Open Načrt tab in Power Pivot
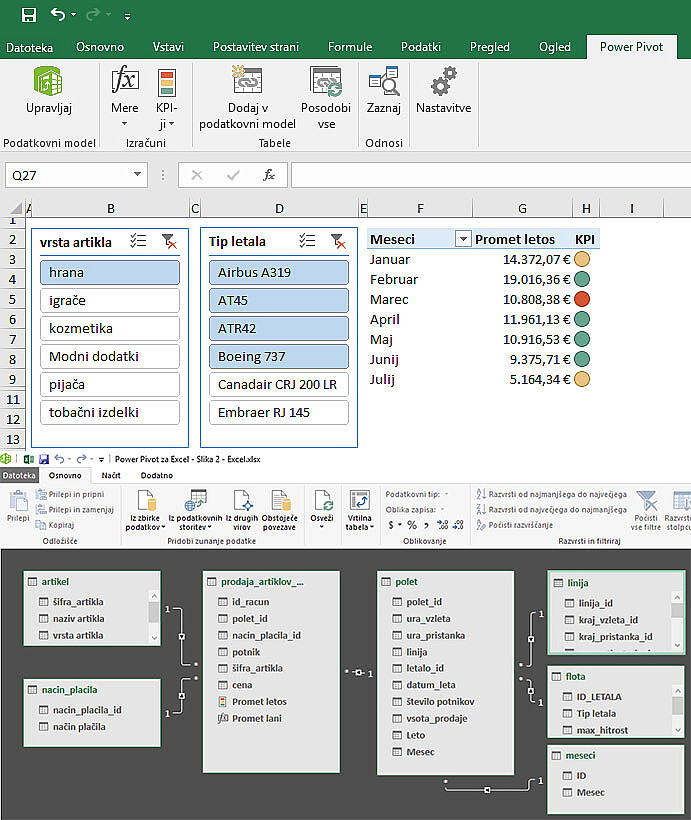This screenshot has height=820, width=691. coord(111,475)
